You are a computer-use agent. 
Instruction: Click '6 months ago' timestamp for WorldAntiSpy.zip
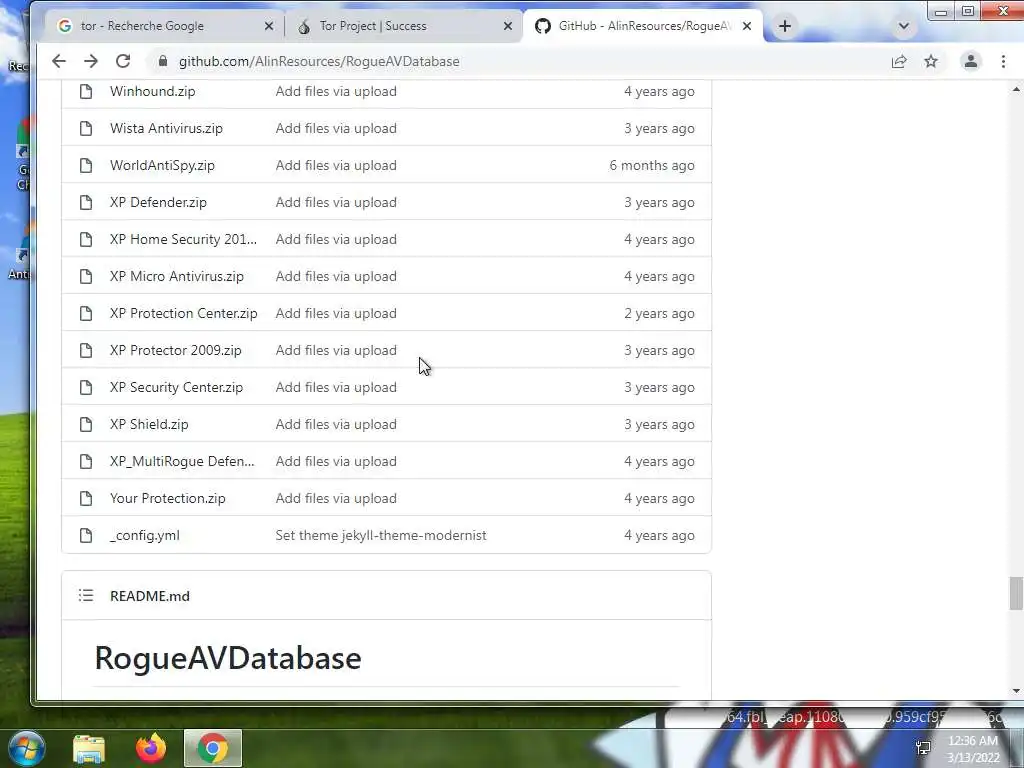point(652,165)
